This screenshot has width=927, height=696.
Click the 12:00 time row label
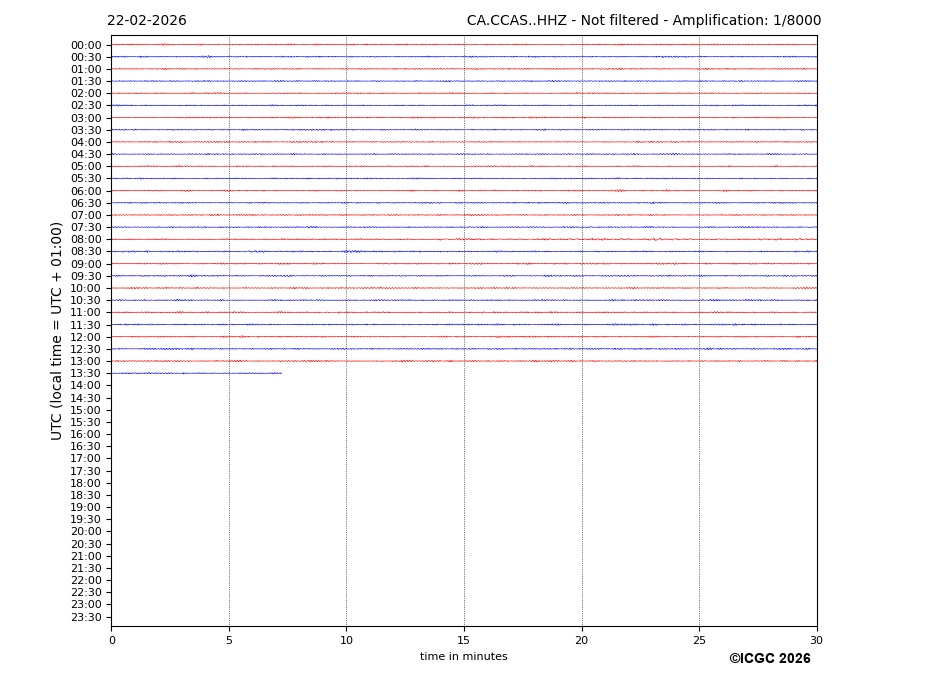86,337
